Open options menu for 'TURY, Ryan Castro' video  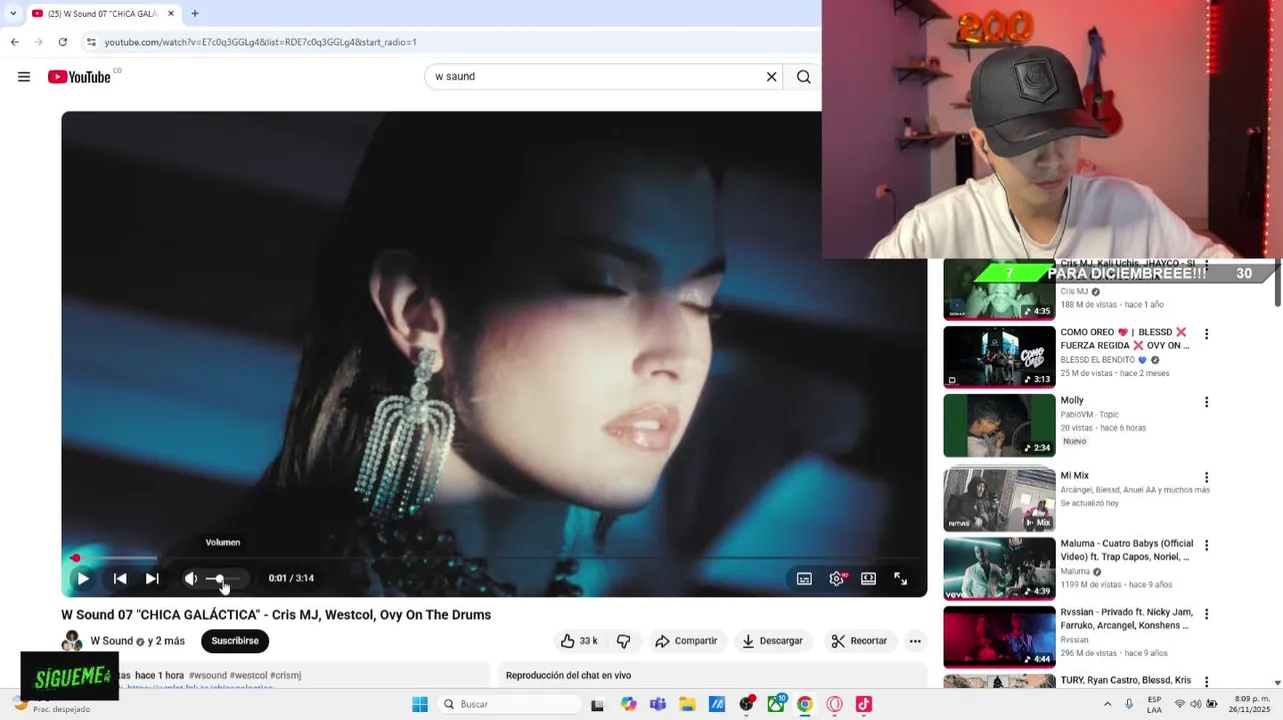[1206, 681]
